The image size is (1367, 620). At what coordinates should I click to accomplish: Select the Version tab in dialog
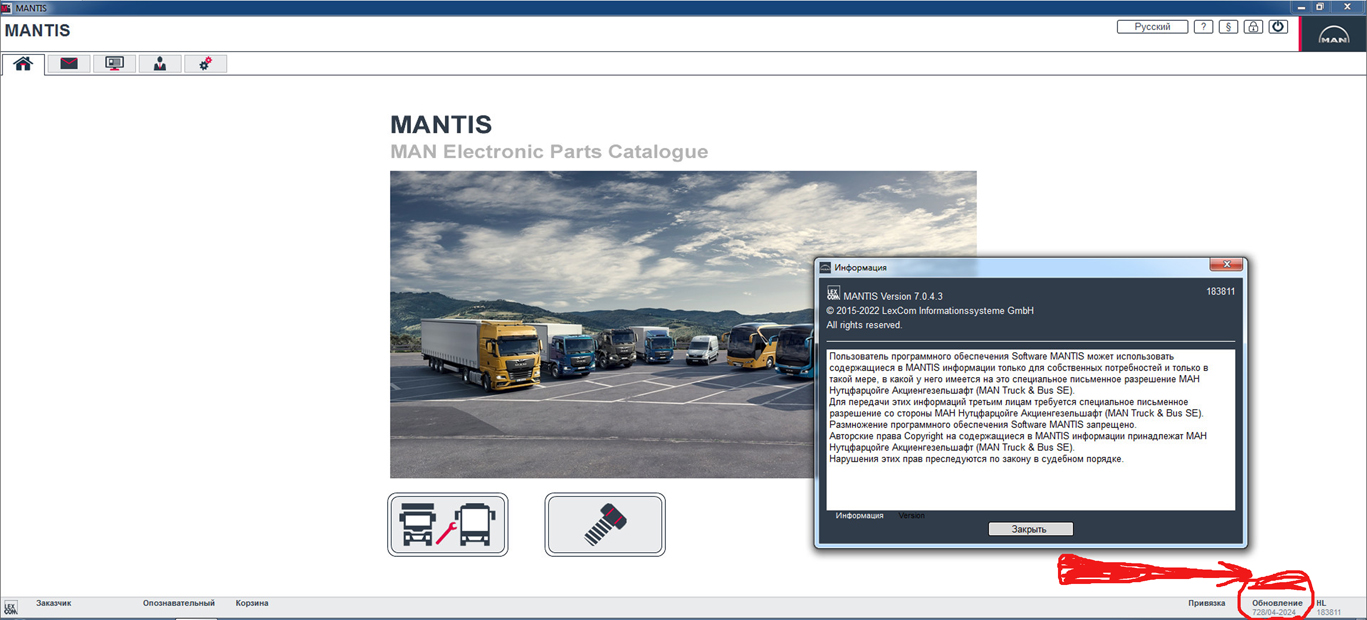pos(911,516)
